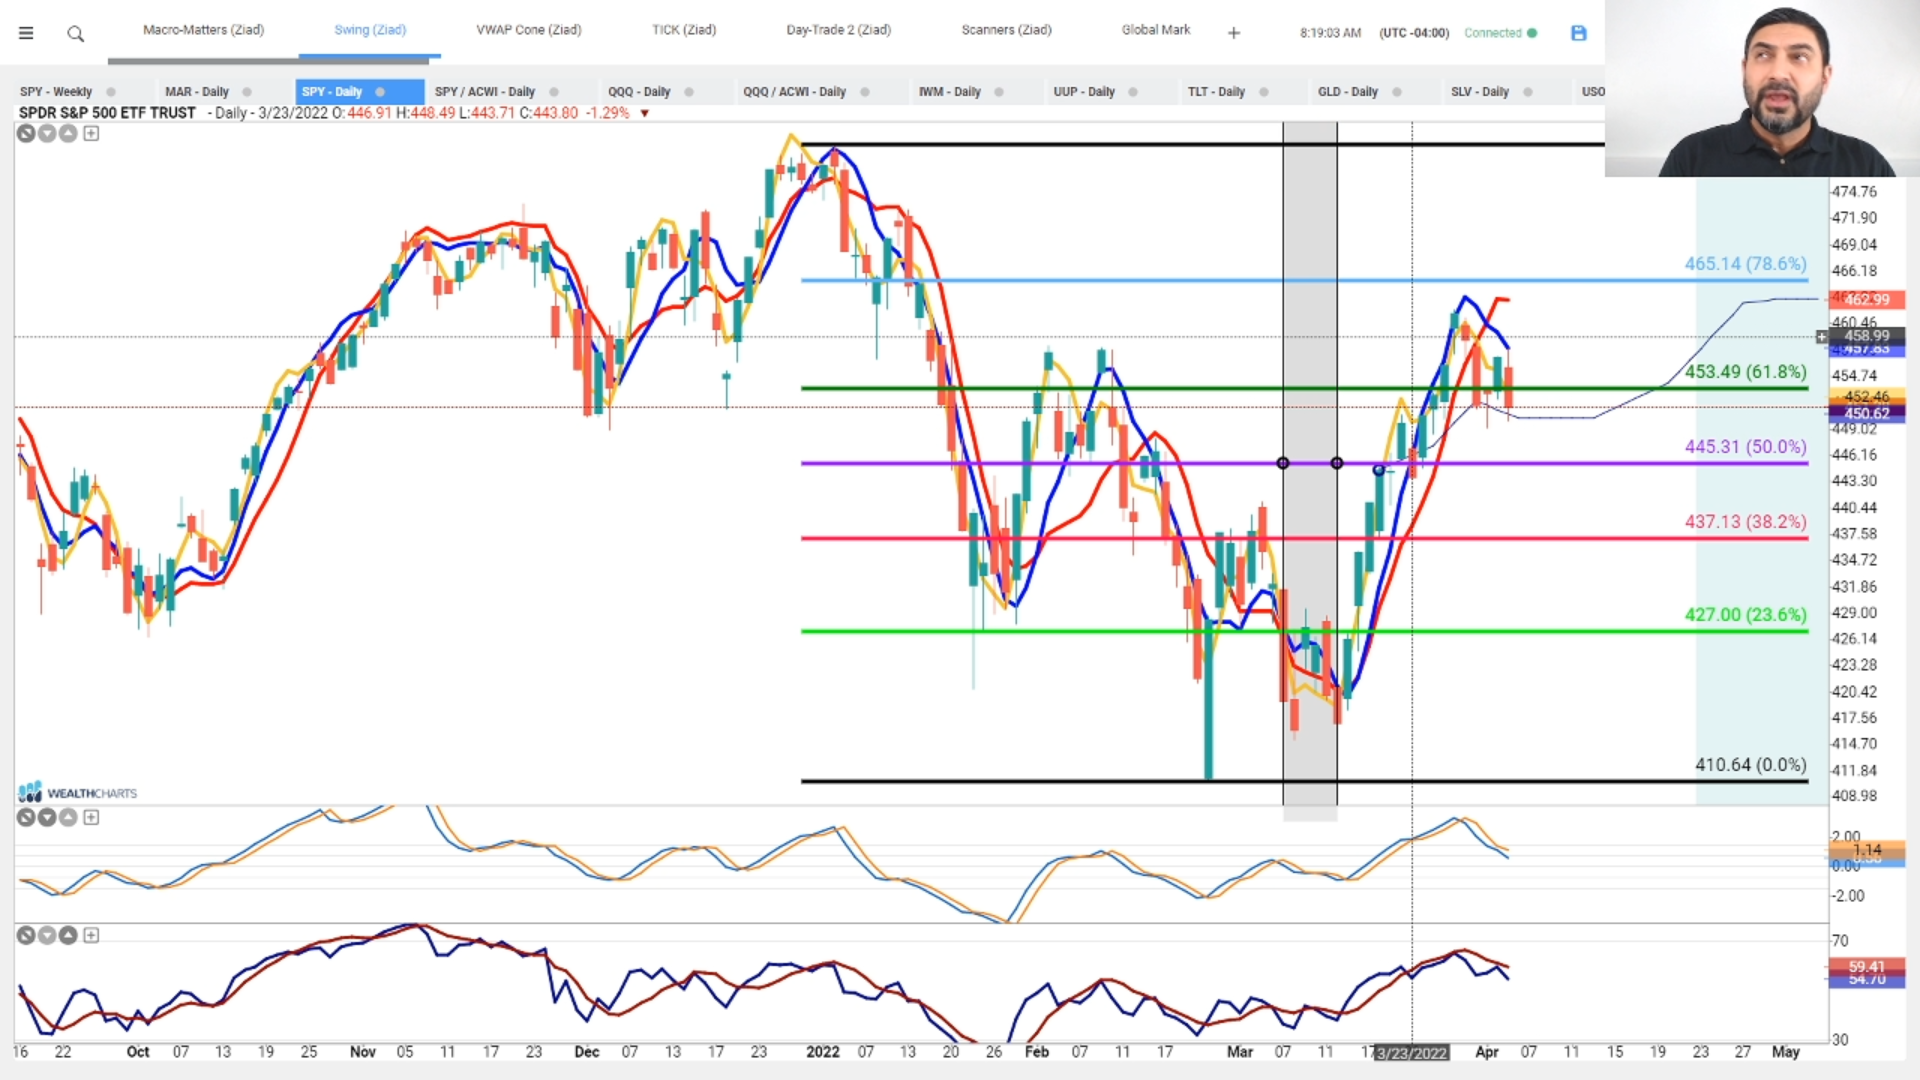This screenshot has width=1920, height=1080.
Task: Switch to Day-Trade 2 (Ziad) tab
Action: click(839, 30)
